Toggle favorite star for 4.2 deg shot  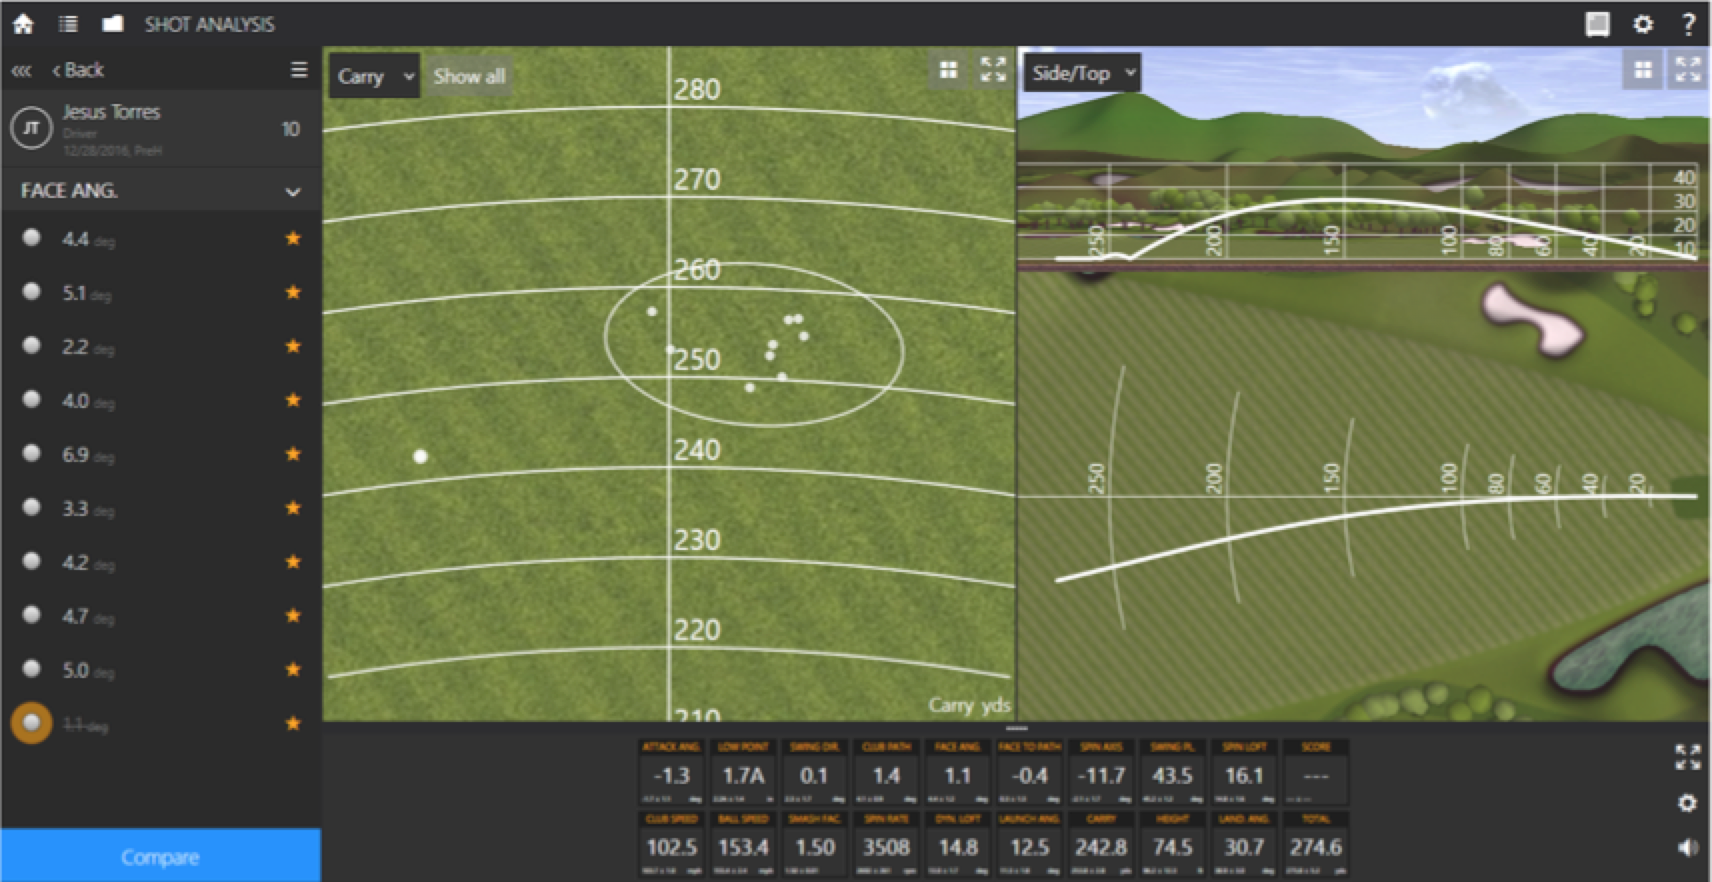coord(293,562)
